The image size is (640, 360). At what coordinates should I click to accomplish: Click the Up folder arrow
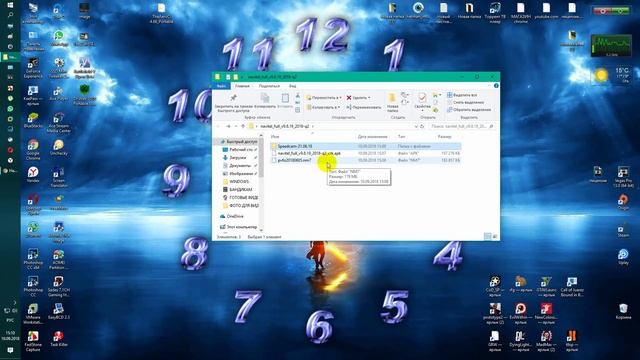pyautogui.click(x=243, y=127)
